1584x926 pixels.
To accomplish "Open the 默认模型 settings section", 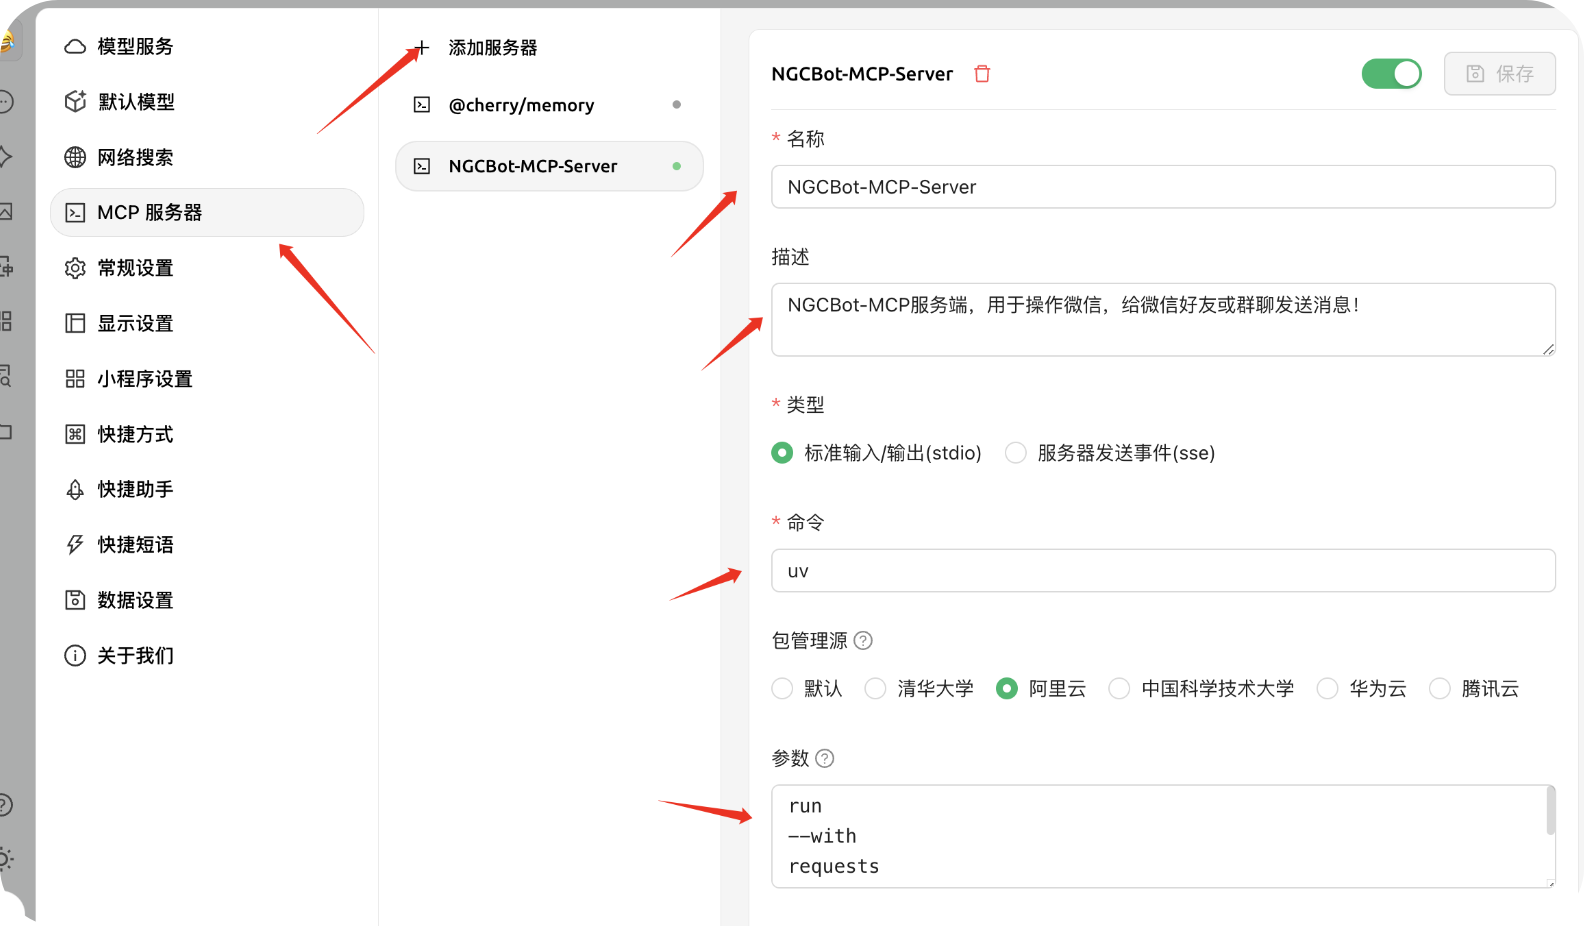I will click(207, 102).
